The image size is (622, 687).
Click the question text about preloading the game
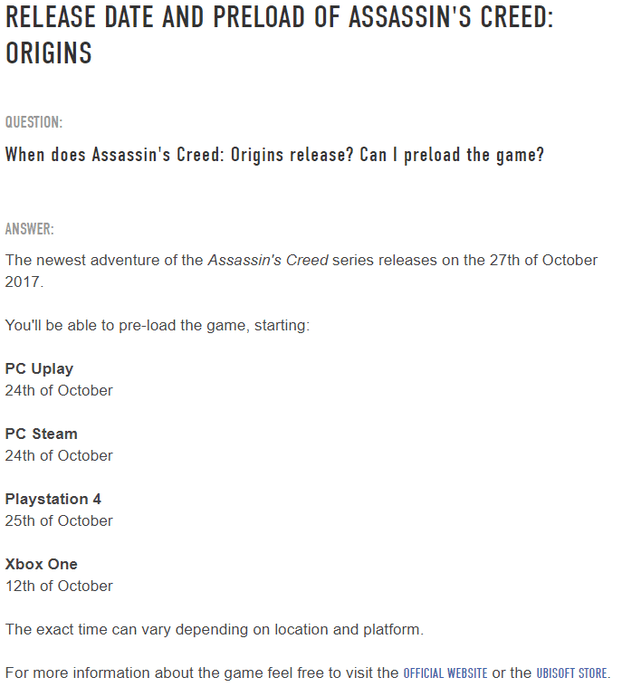pyautogui.click(x=275, y=155)
